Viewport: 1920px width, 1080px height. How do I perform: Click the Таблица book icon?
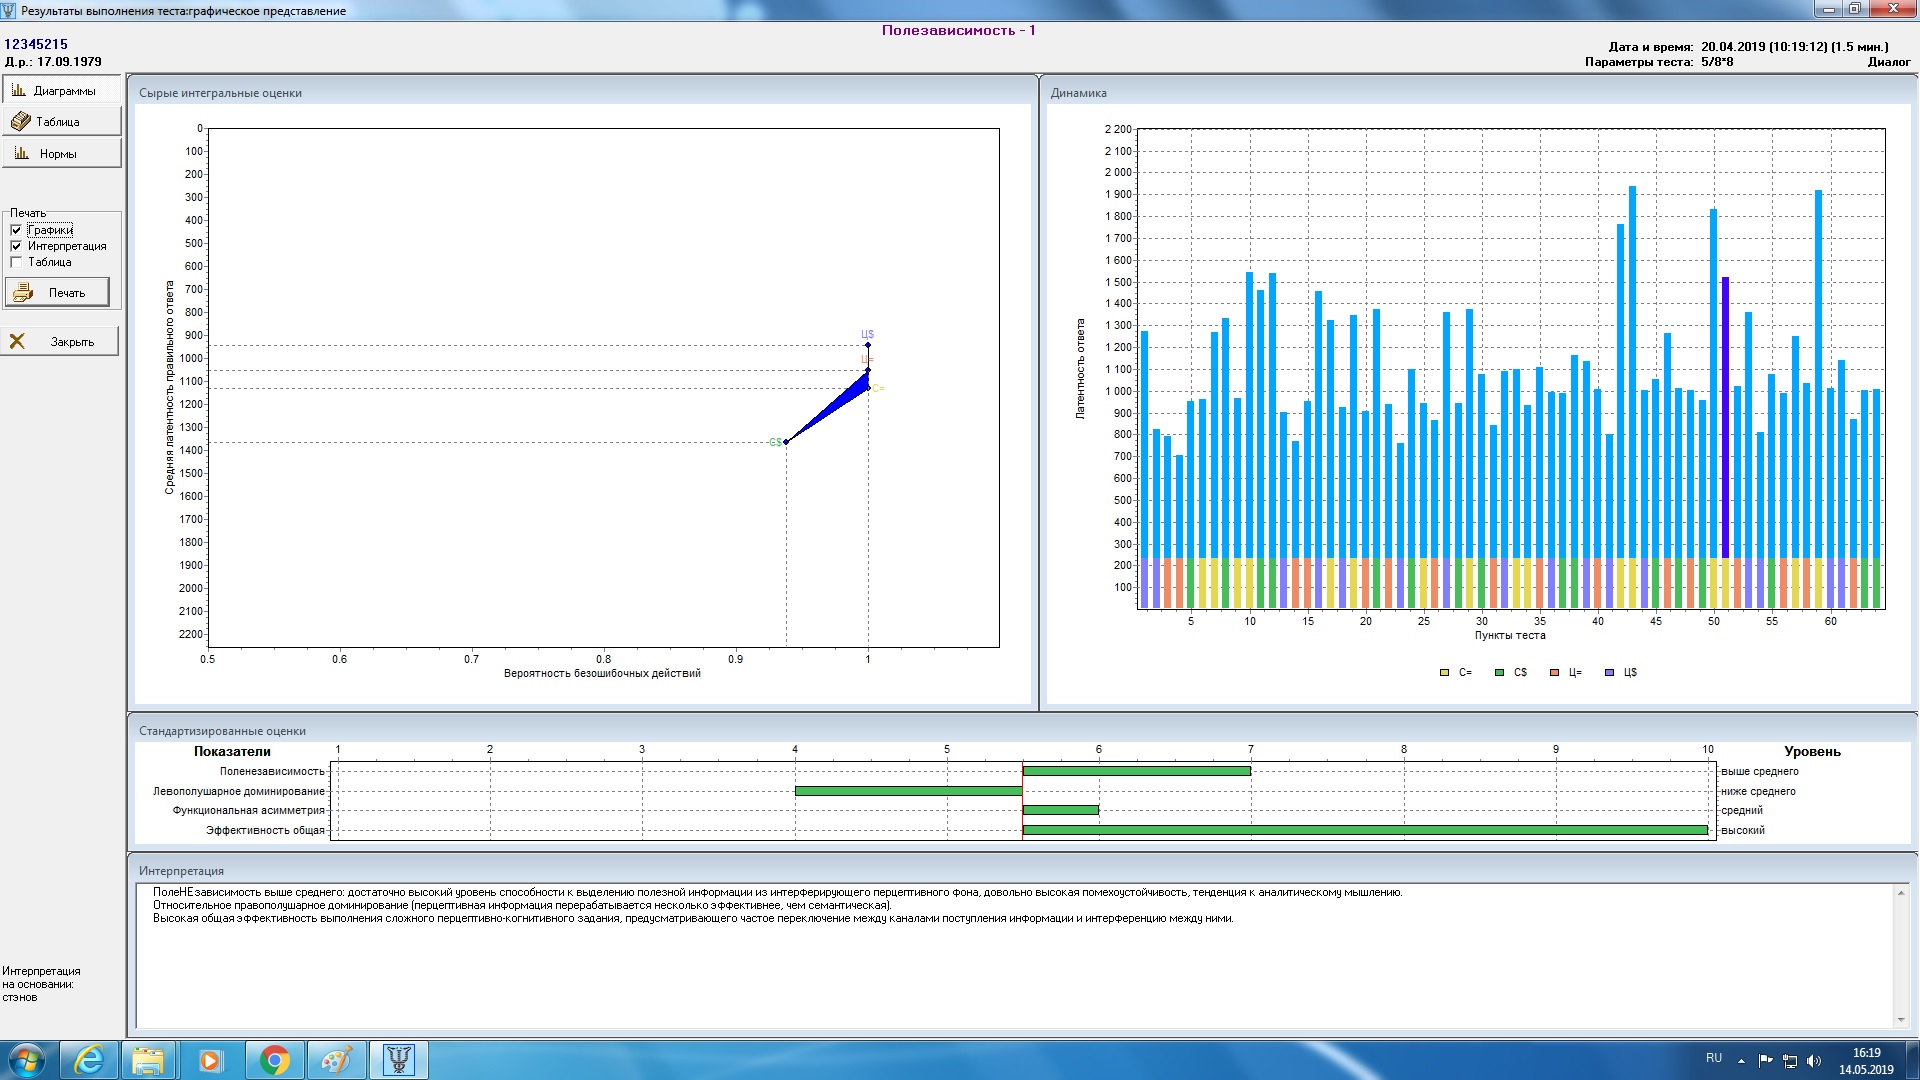pyautogui.click(x=20, y=121)
